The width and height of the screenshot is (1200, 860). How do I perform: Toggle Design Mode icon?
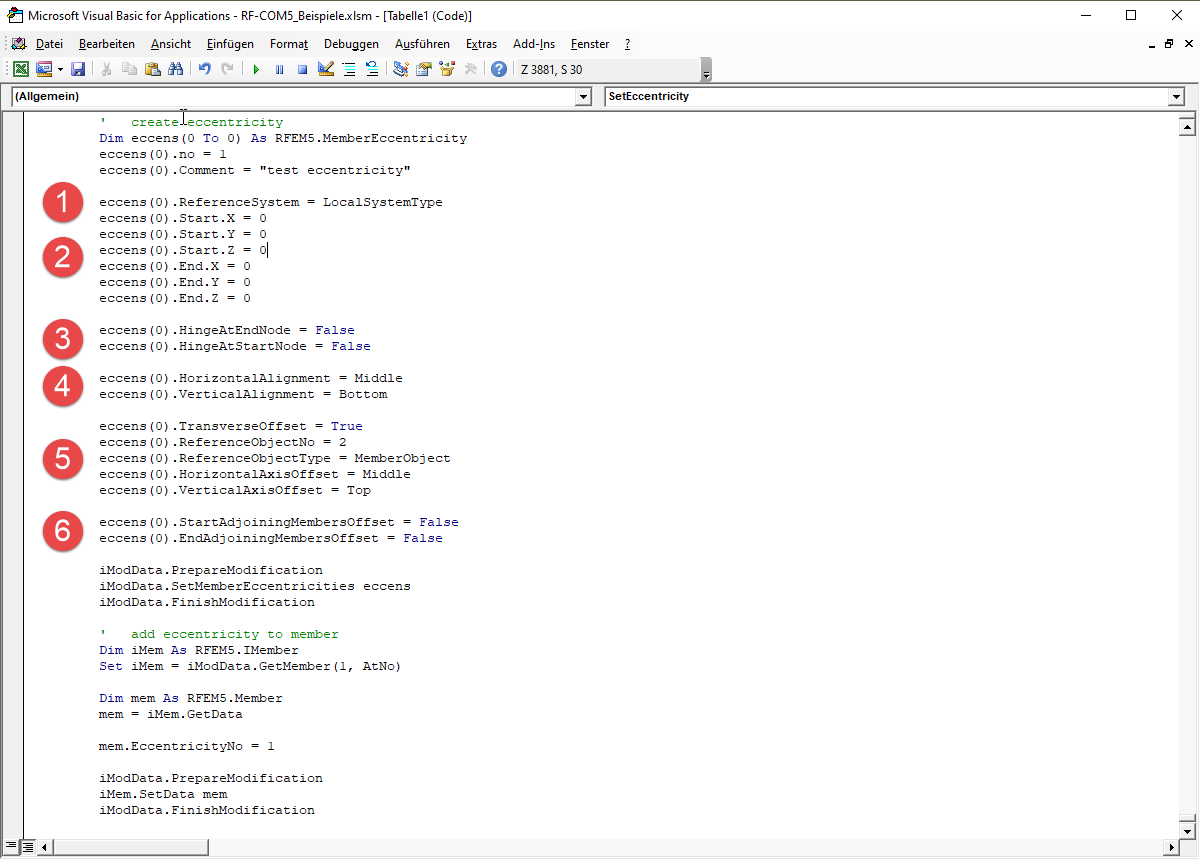[325, 69]
